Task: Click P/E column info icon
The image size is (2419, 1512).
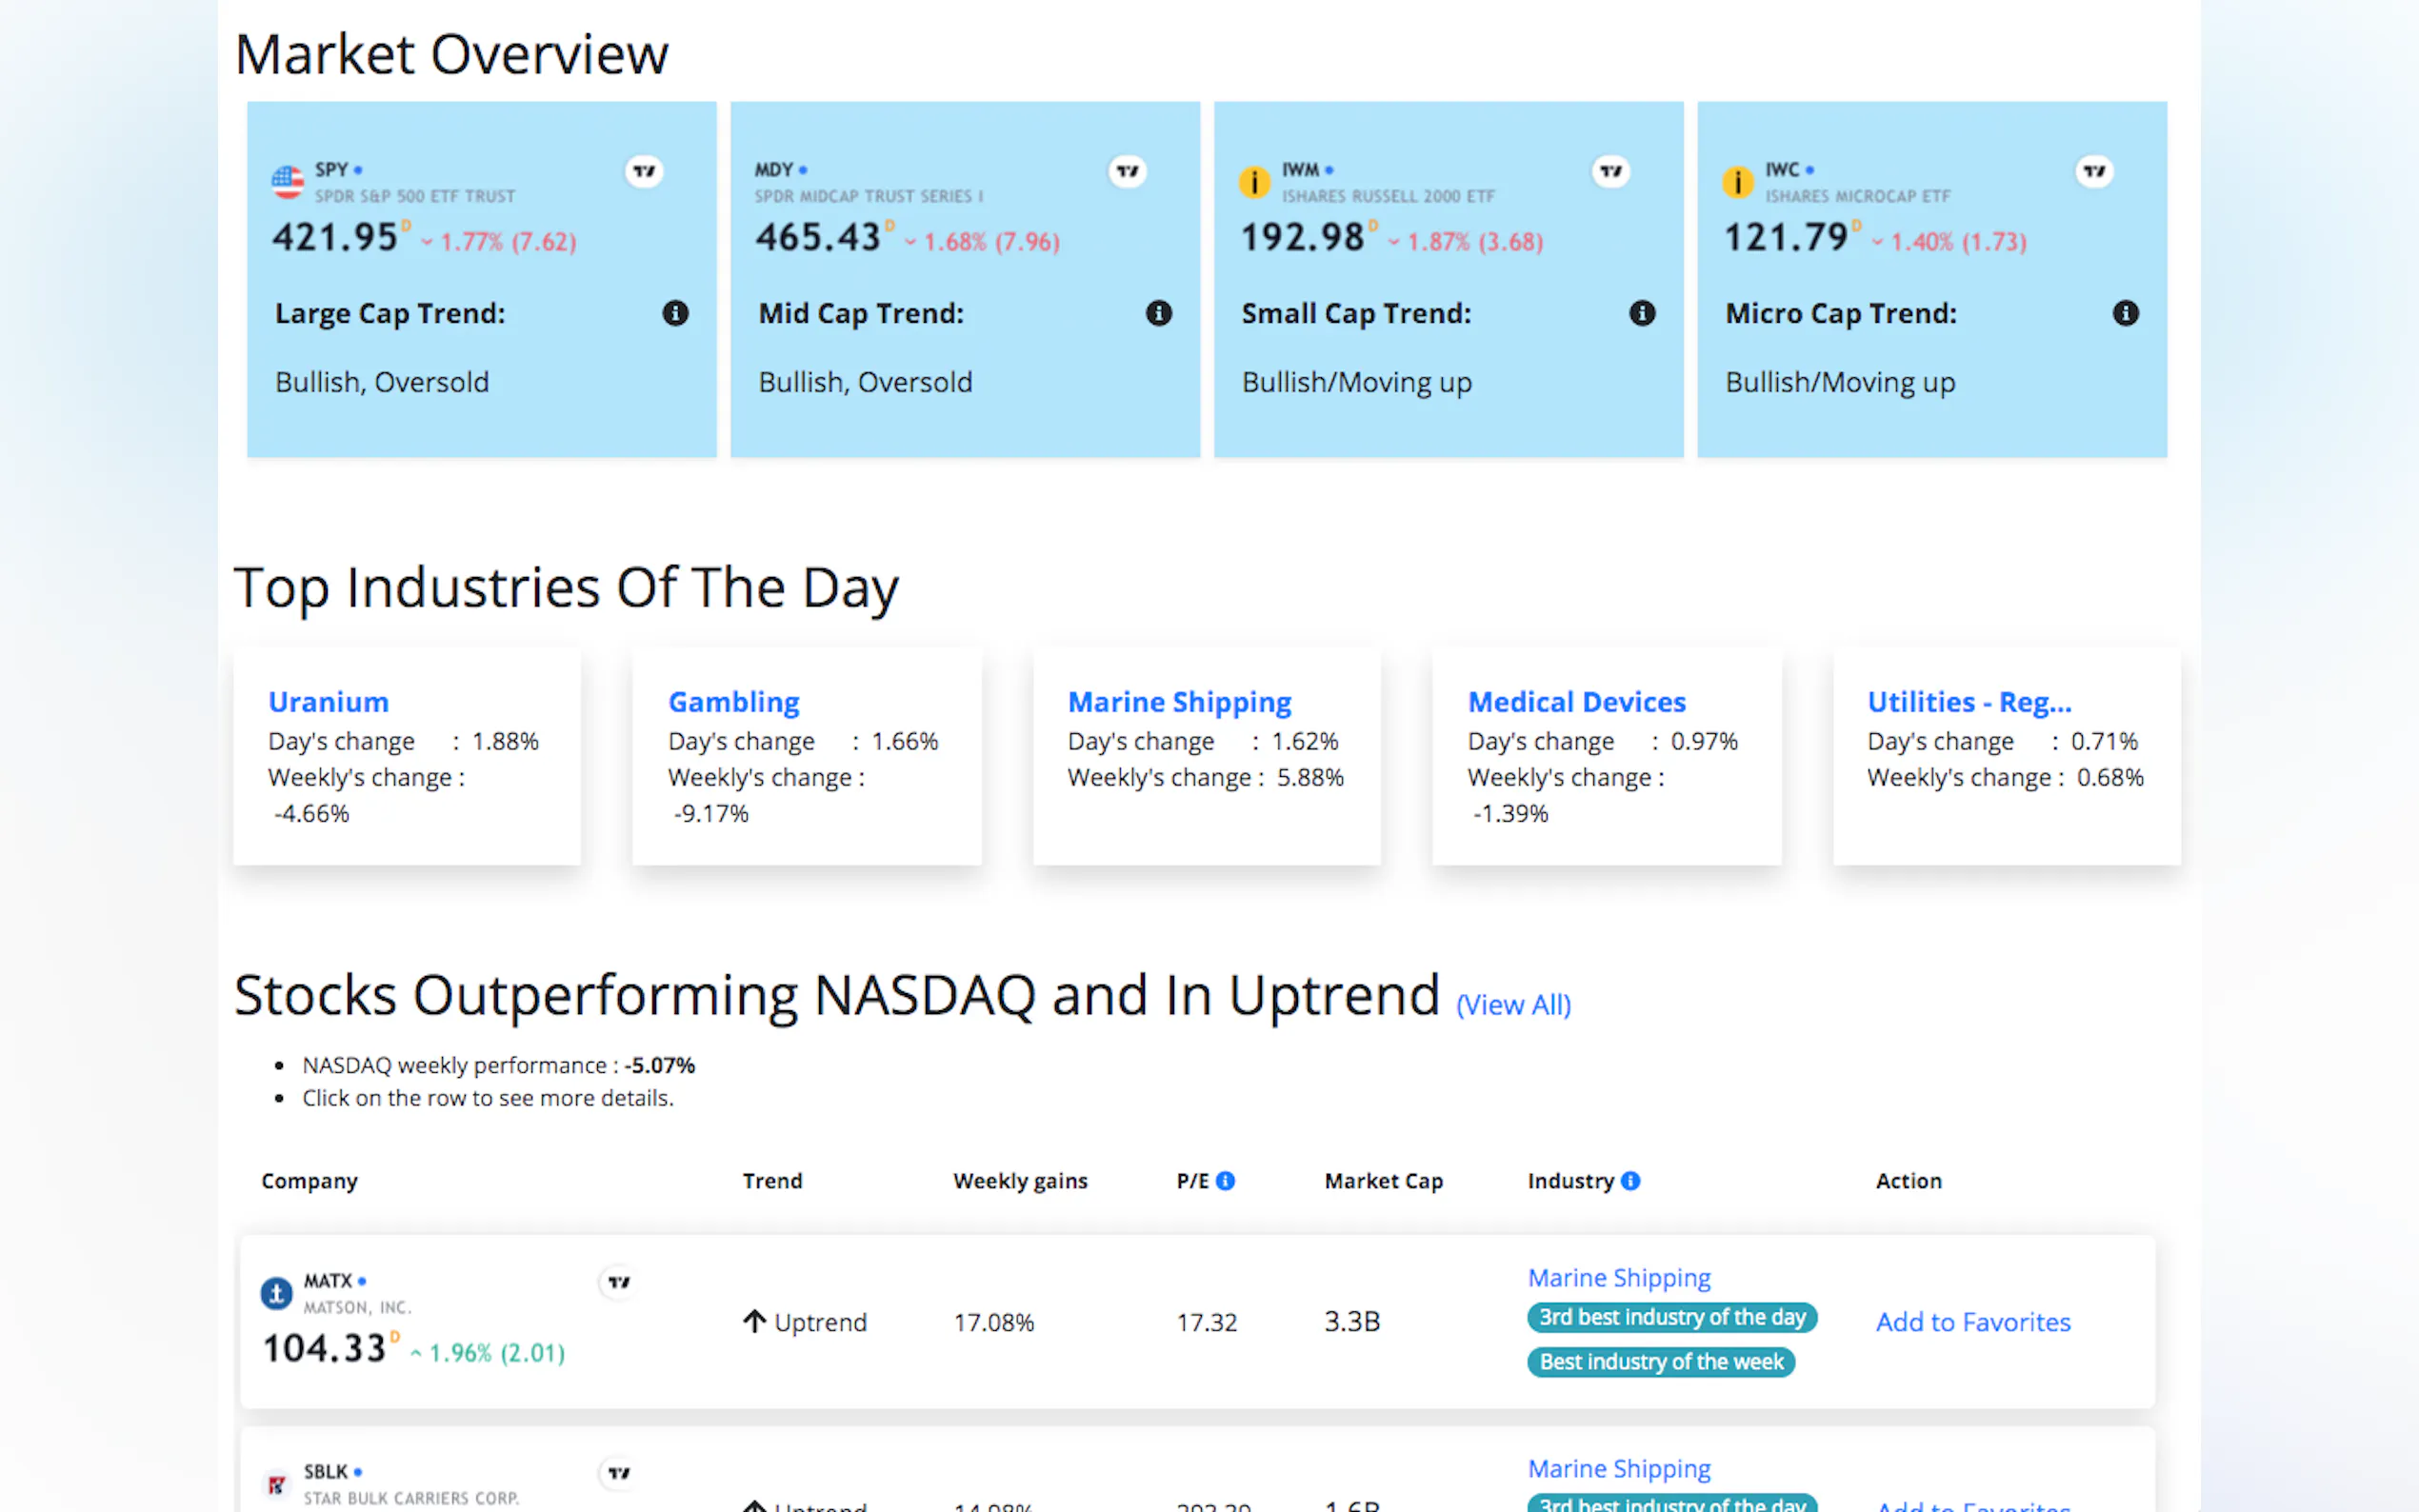Action: coord(1225,1181)
